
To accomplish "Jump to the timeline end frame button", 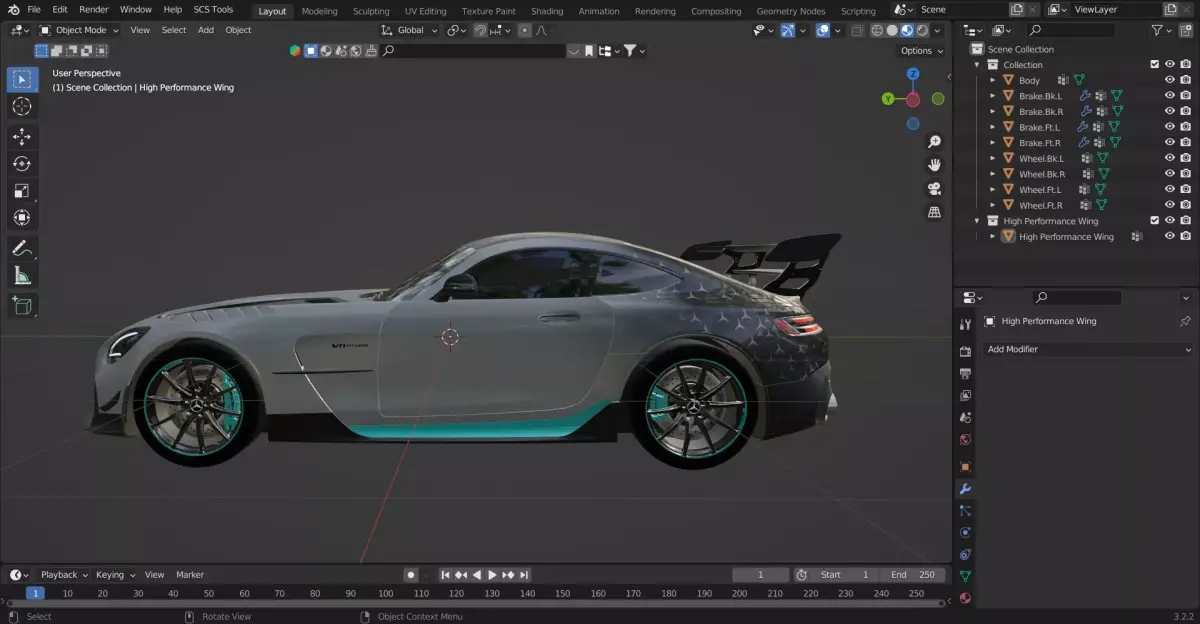I will (x=524, y=575).
